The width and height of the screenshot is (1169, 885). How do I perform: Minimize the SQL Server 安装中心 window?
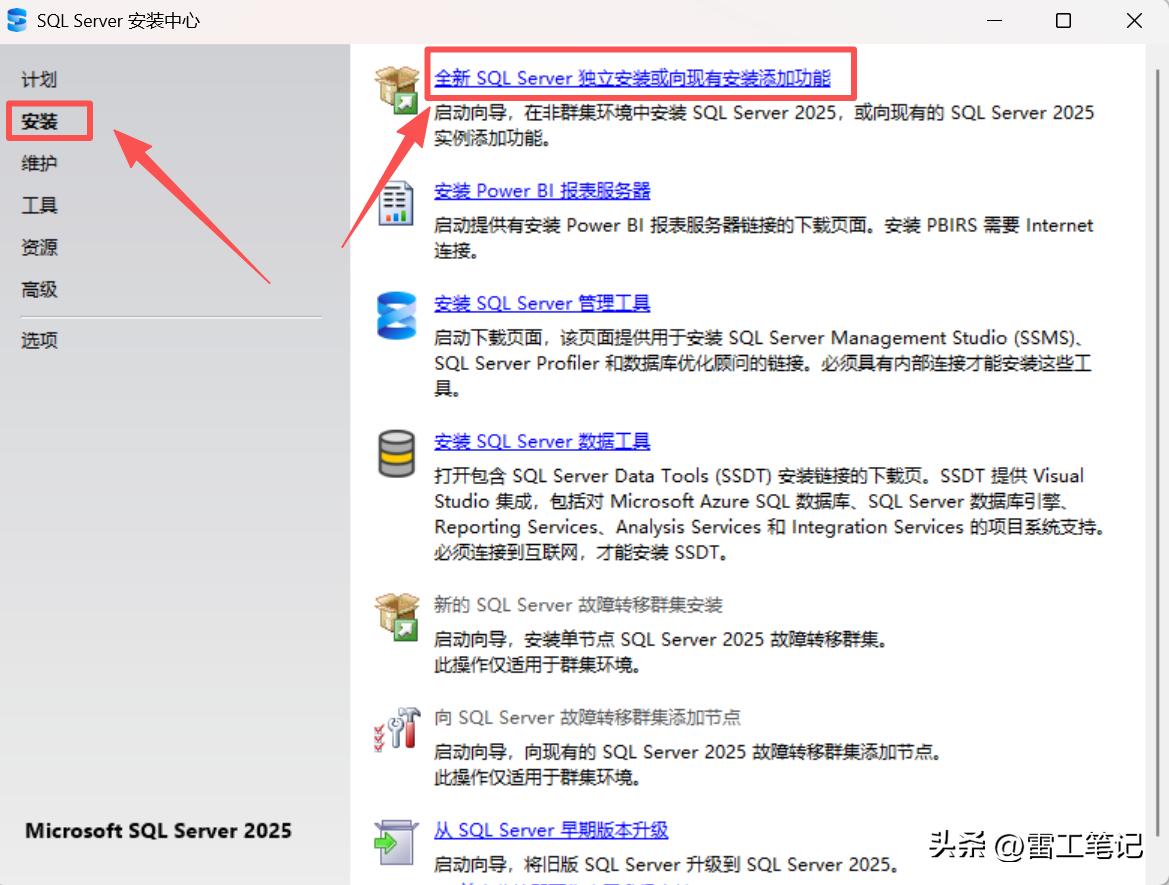click(x=994, y=21)
